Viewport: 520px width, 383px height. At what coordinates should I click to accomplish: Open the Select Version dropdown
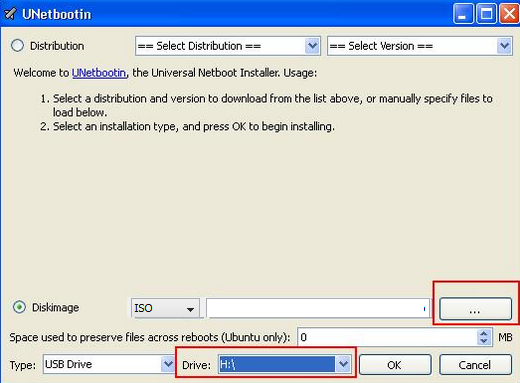[420, 46]
